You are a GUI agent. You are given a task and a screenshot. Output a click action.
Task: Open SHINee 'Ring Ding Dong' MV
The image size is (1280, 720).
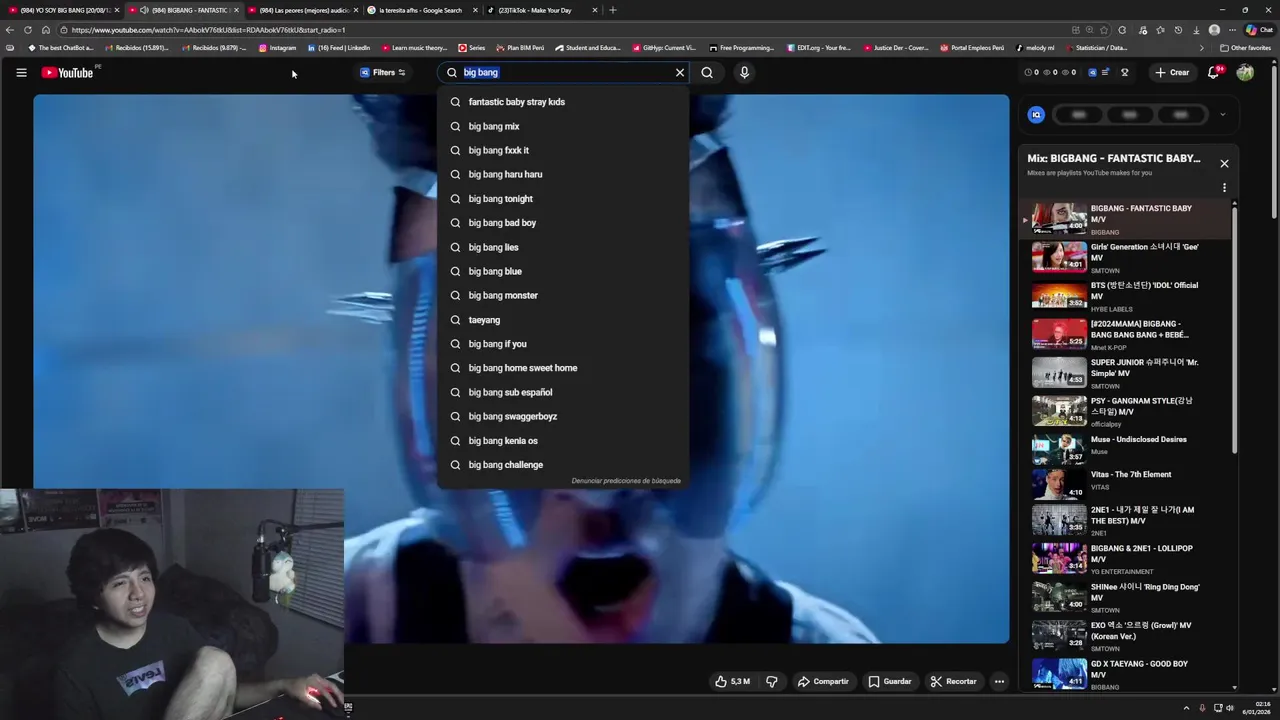coord(1125,597)
